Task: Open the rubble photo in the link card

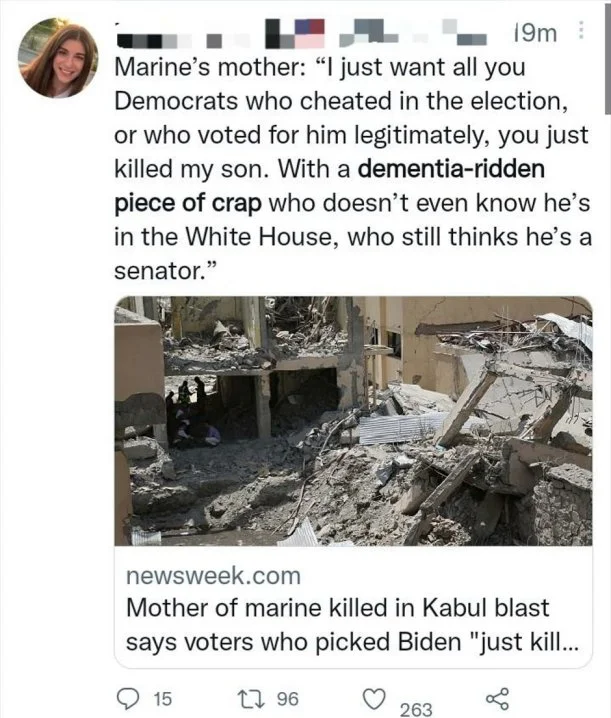Action: click(353, 421)
